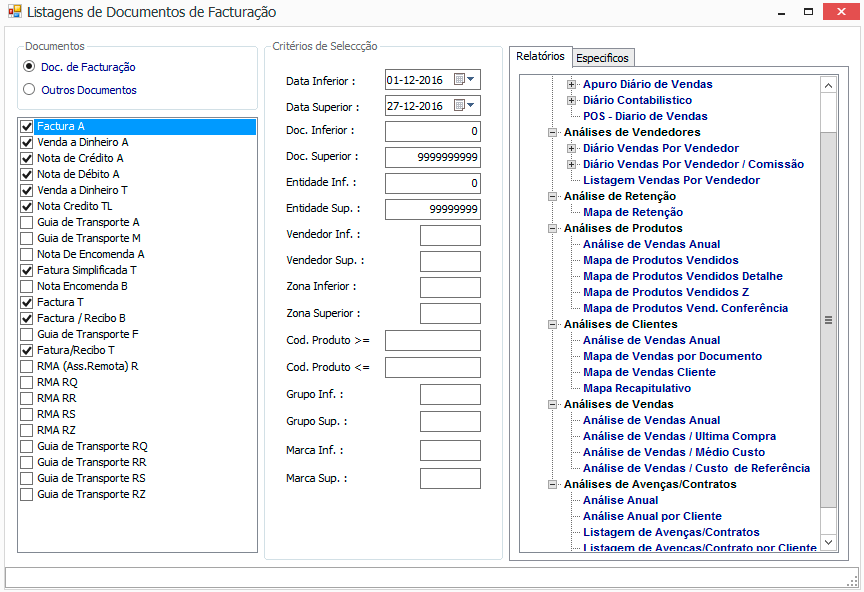Click the Doc. Inferior input field
Image resolution: width=864 pixels, height=592 pixels.
pyautogui.click(x=433, y=131)
